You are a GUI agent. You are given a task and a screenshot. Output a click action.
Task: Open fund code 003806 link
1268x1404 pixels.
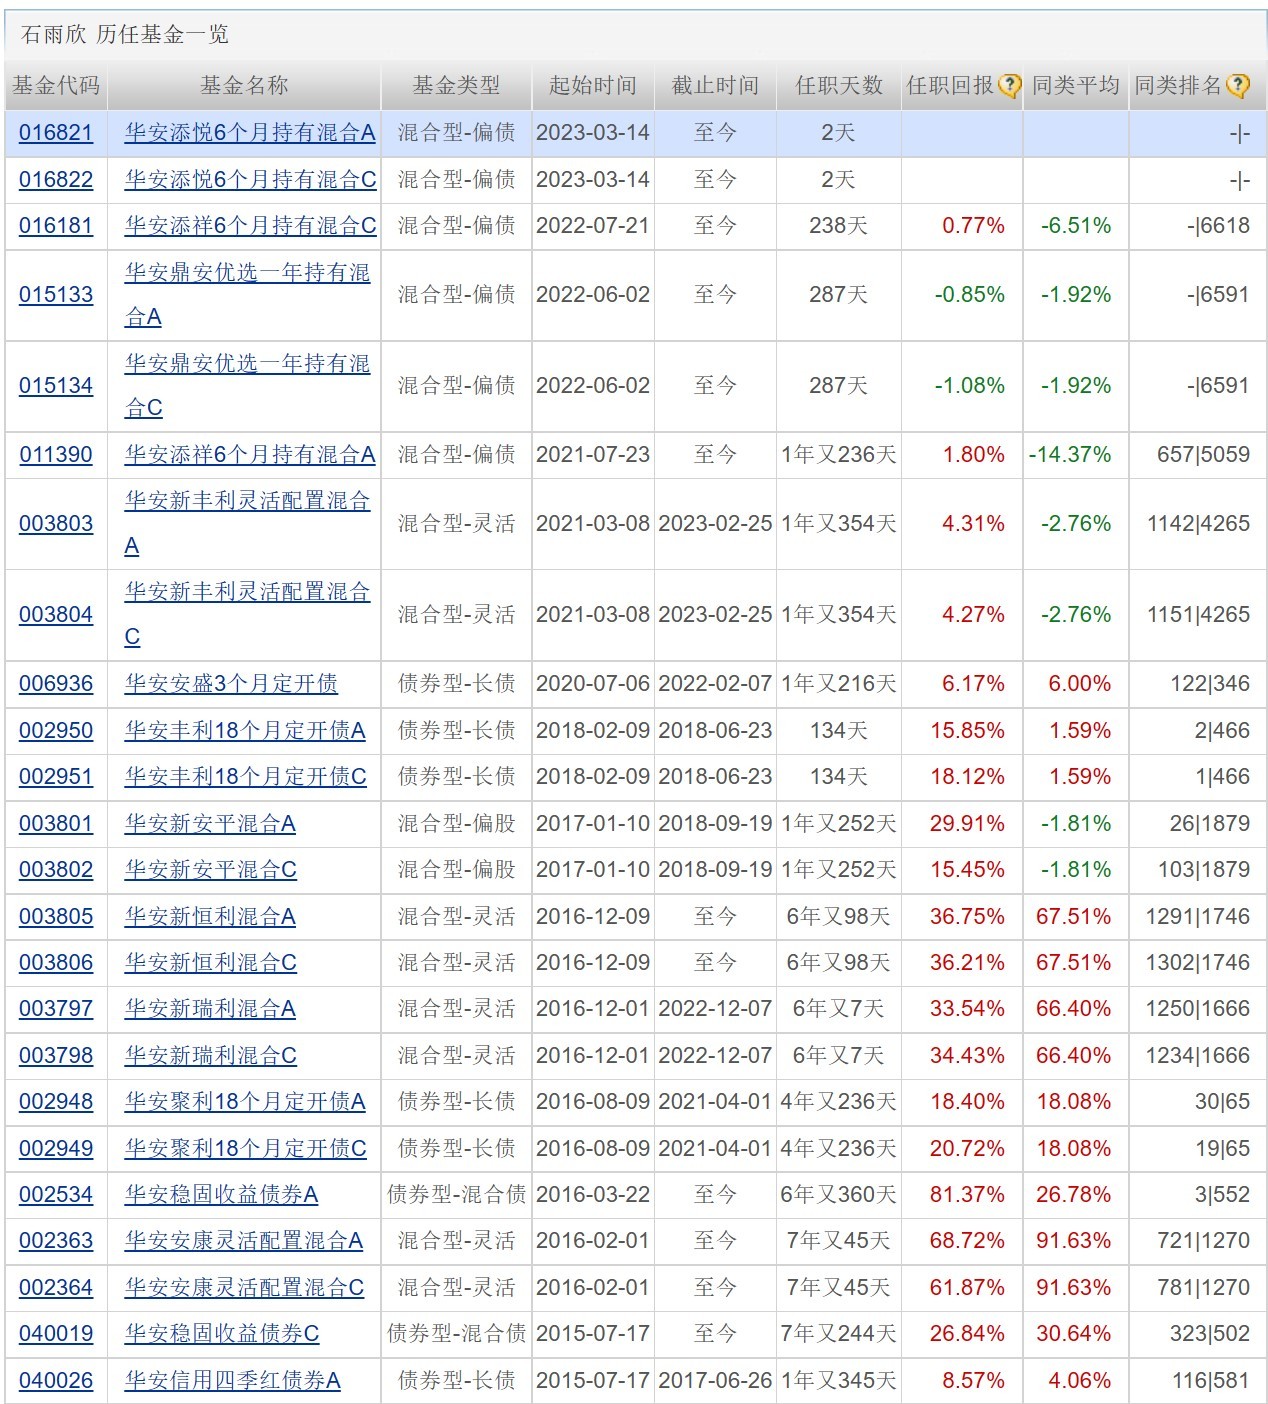pyautogui.click(x=56, y=963)
